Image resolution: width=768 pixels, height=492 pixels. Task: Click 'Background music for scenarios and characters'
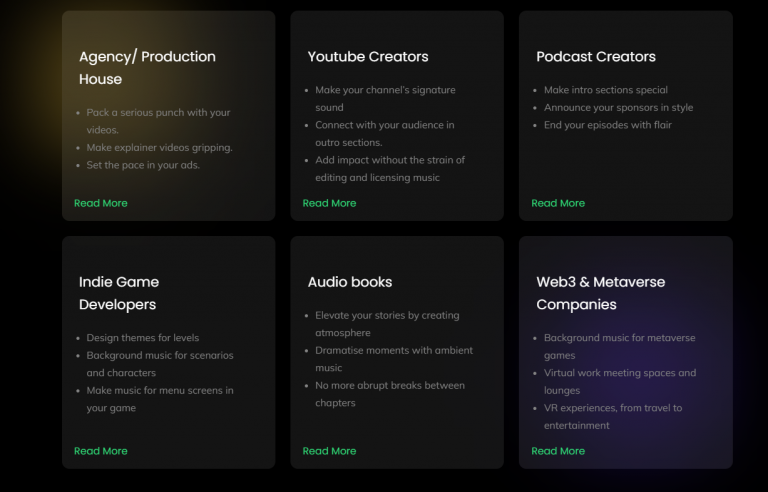tap(160, 364)
